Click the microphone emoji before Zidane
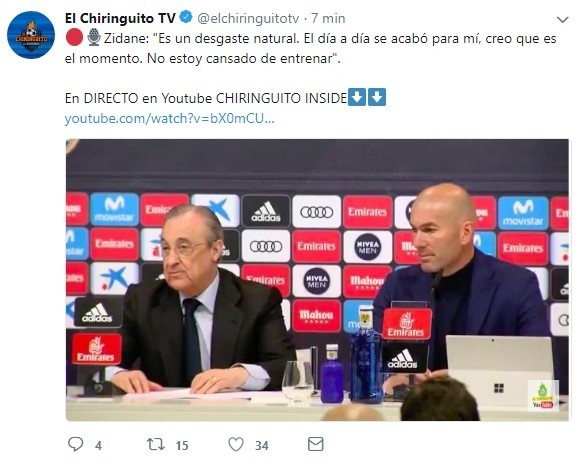582x461 pixels. (x=94, y=37)
